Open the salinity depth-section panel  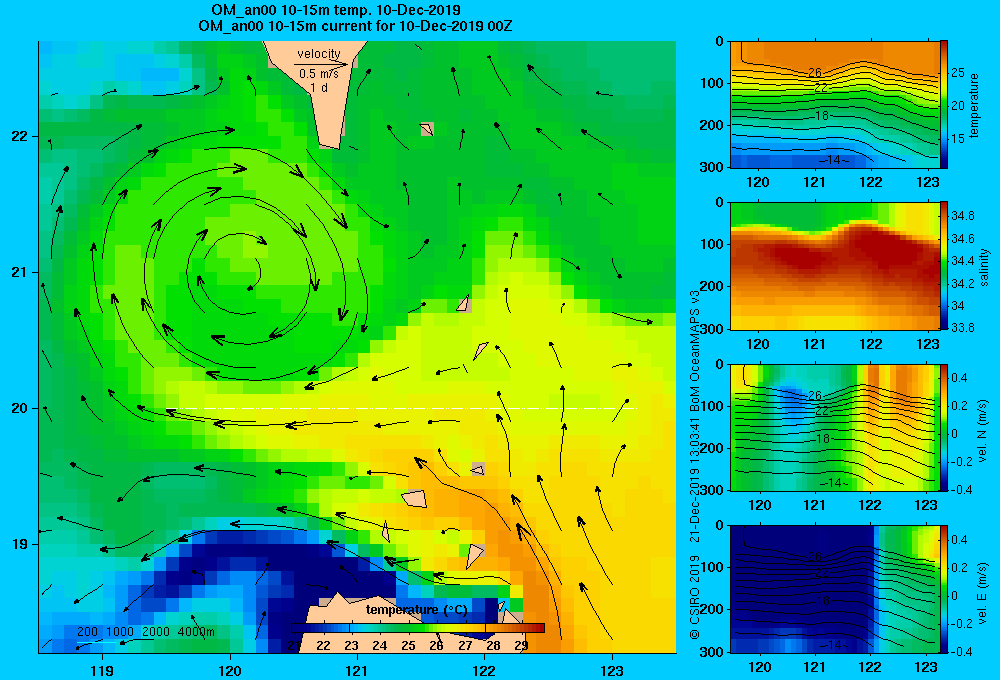(x=834, y=266)
